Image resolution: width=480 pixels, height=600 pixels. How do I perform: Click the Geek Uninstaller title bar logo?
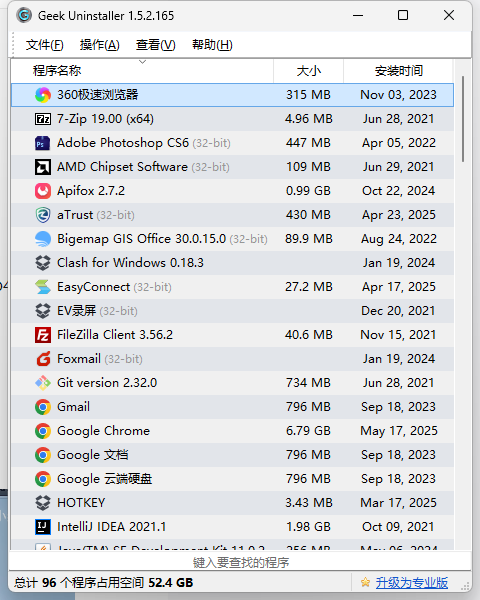pyautogui.click(x=24, y=15)
